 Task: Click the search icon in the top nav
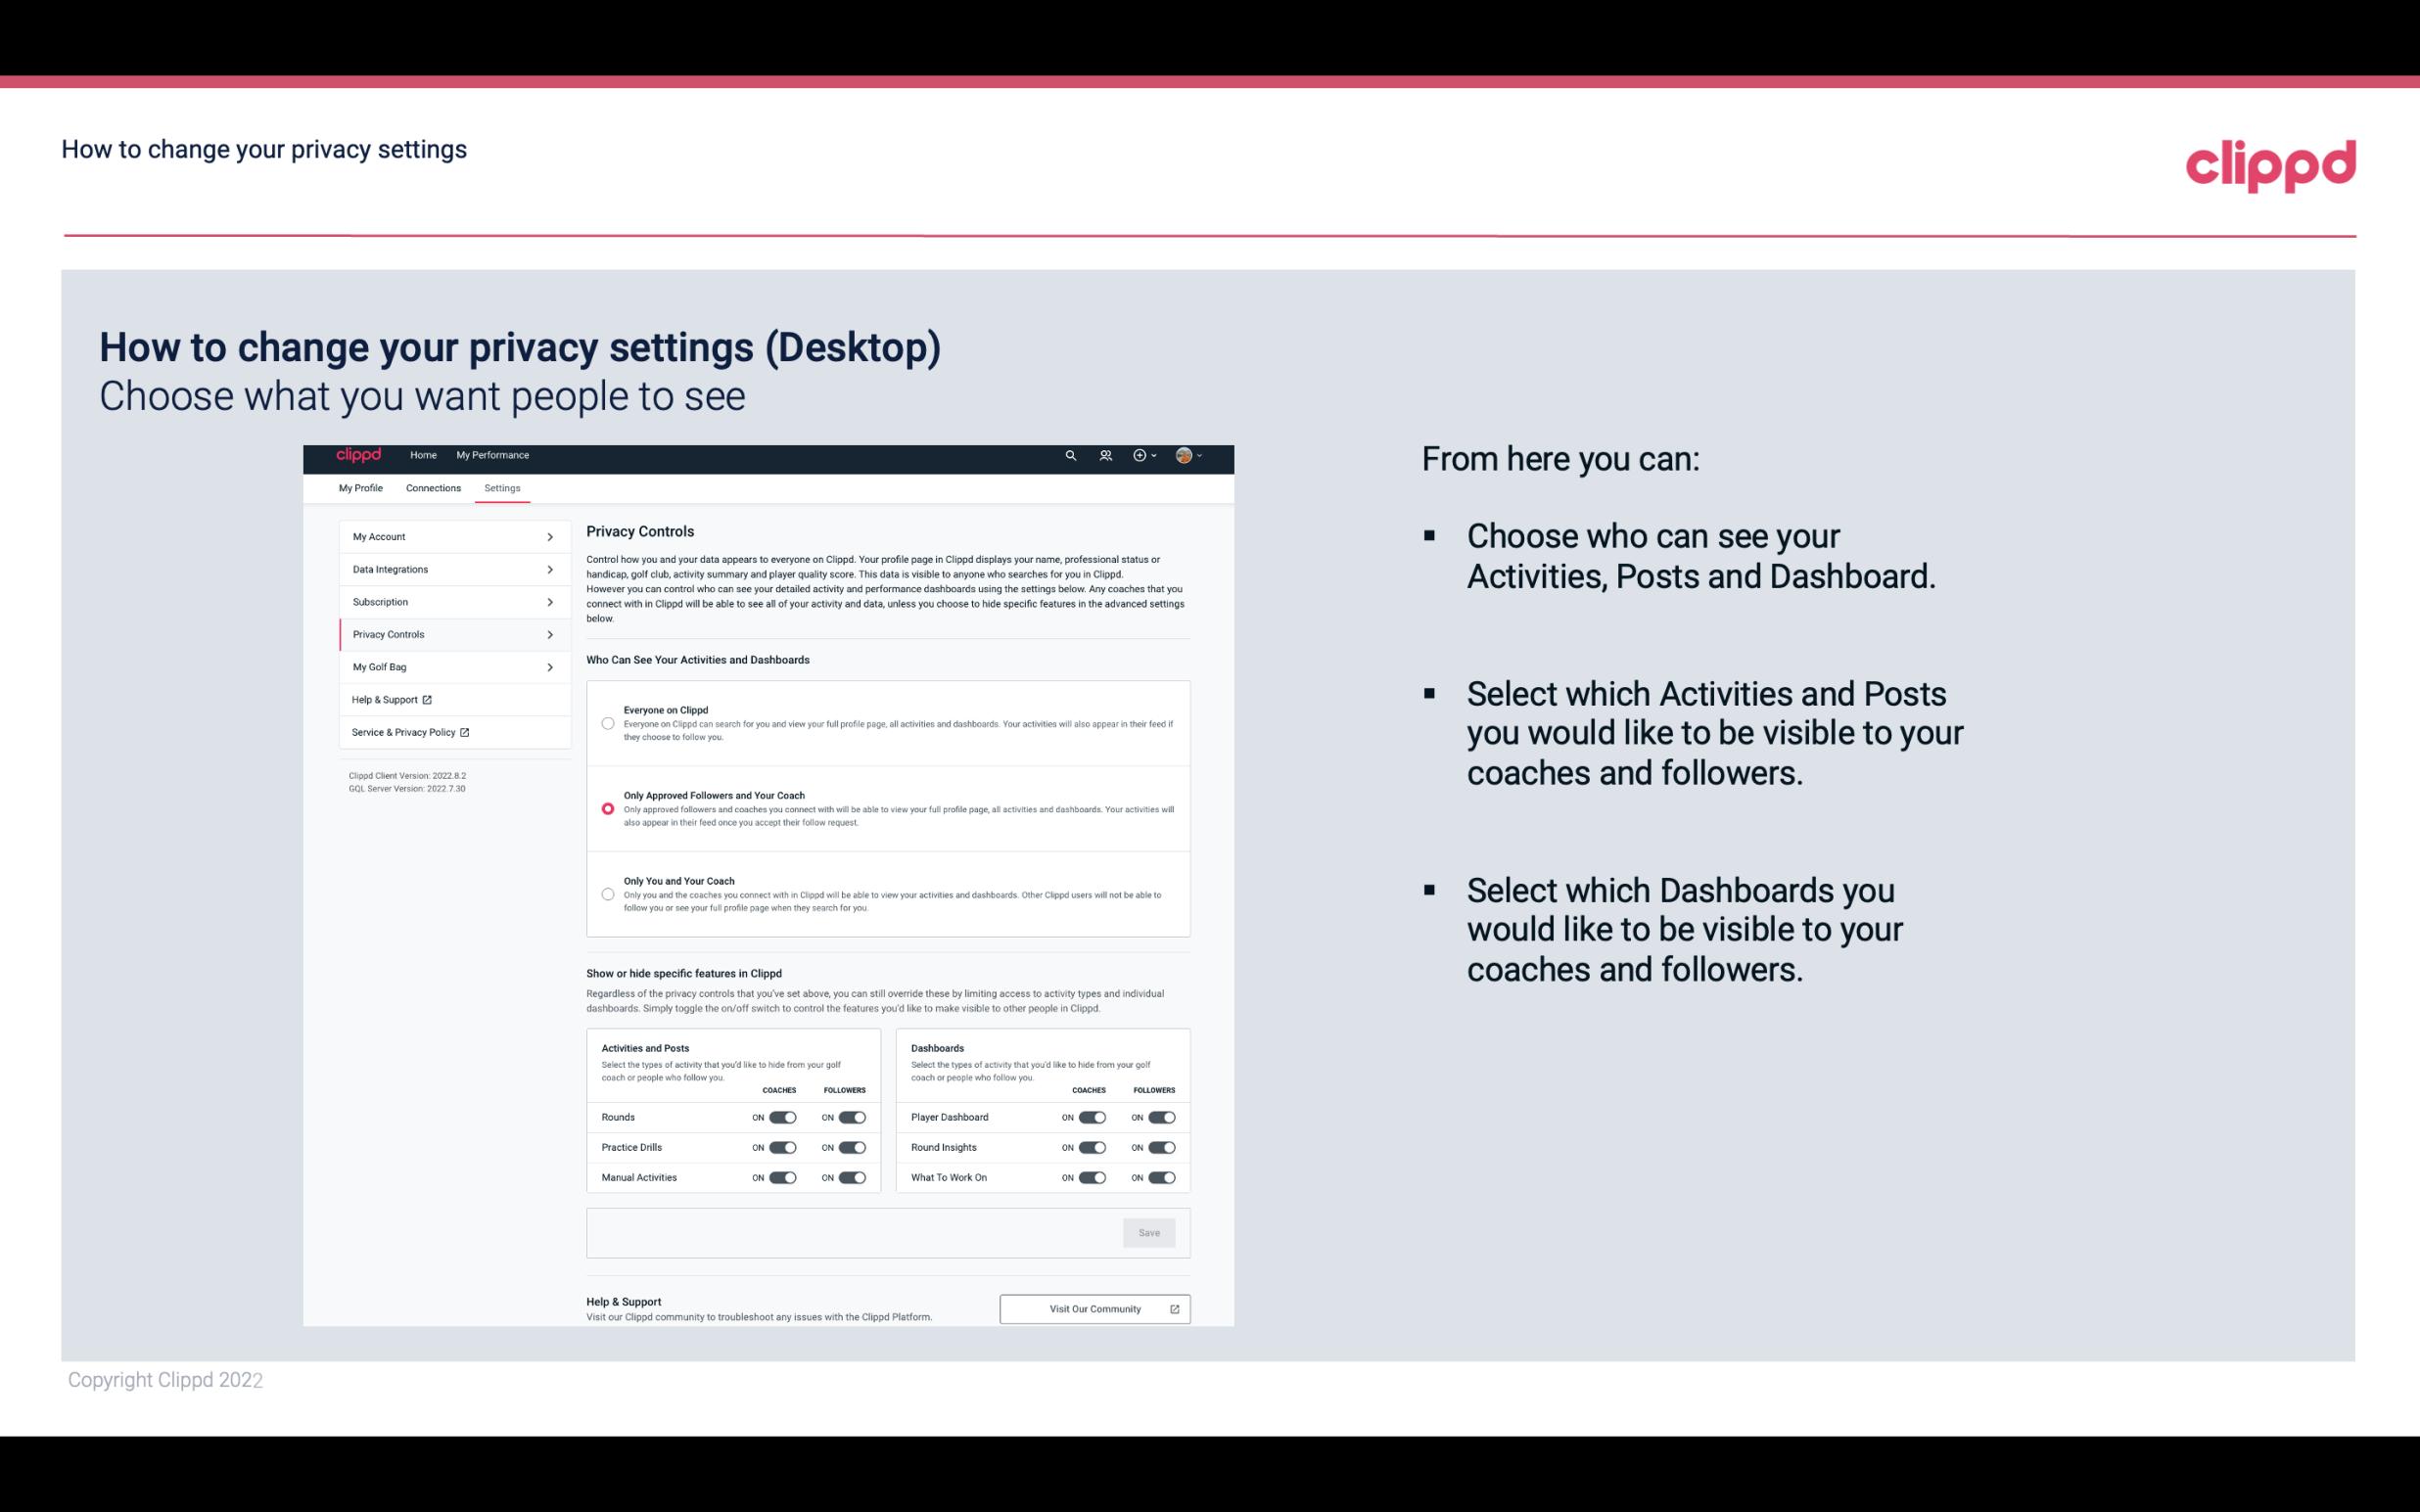(x=1068, y=455)
